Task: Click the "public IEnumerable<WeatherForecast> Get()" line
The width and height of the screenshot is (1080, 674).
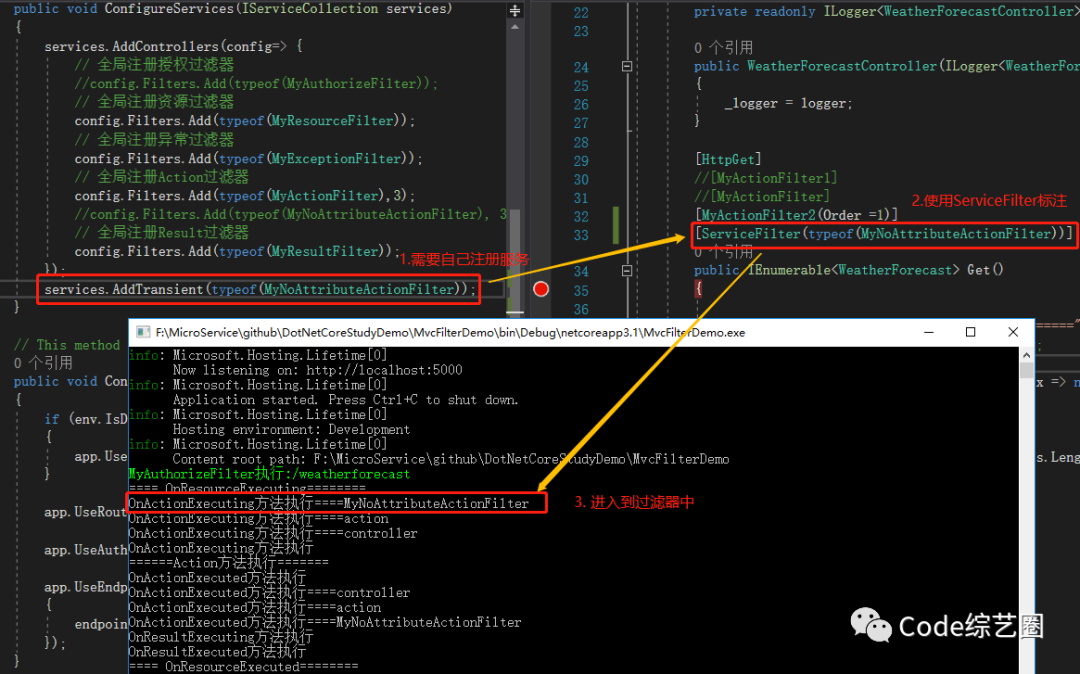Action: [849, 270]
